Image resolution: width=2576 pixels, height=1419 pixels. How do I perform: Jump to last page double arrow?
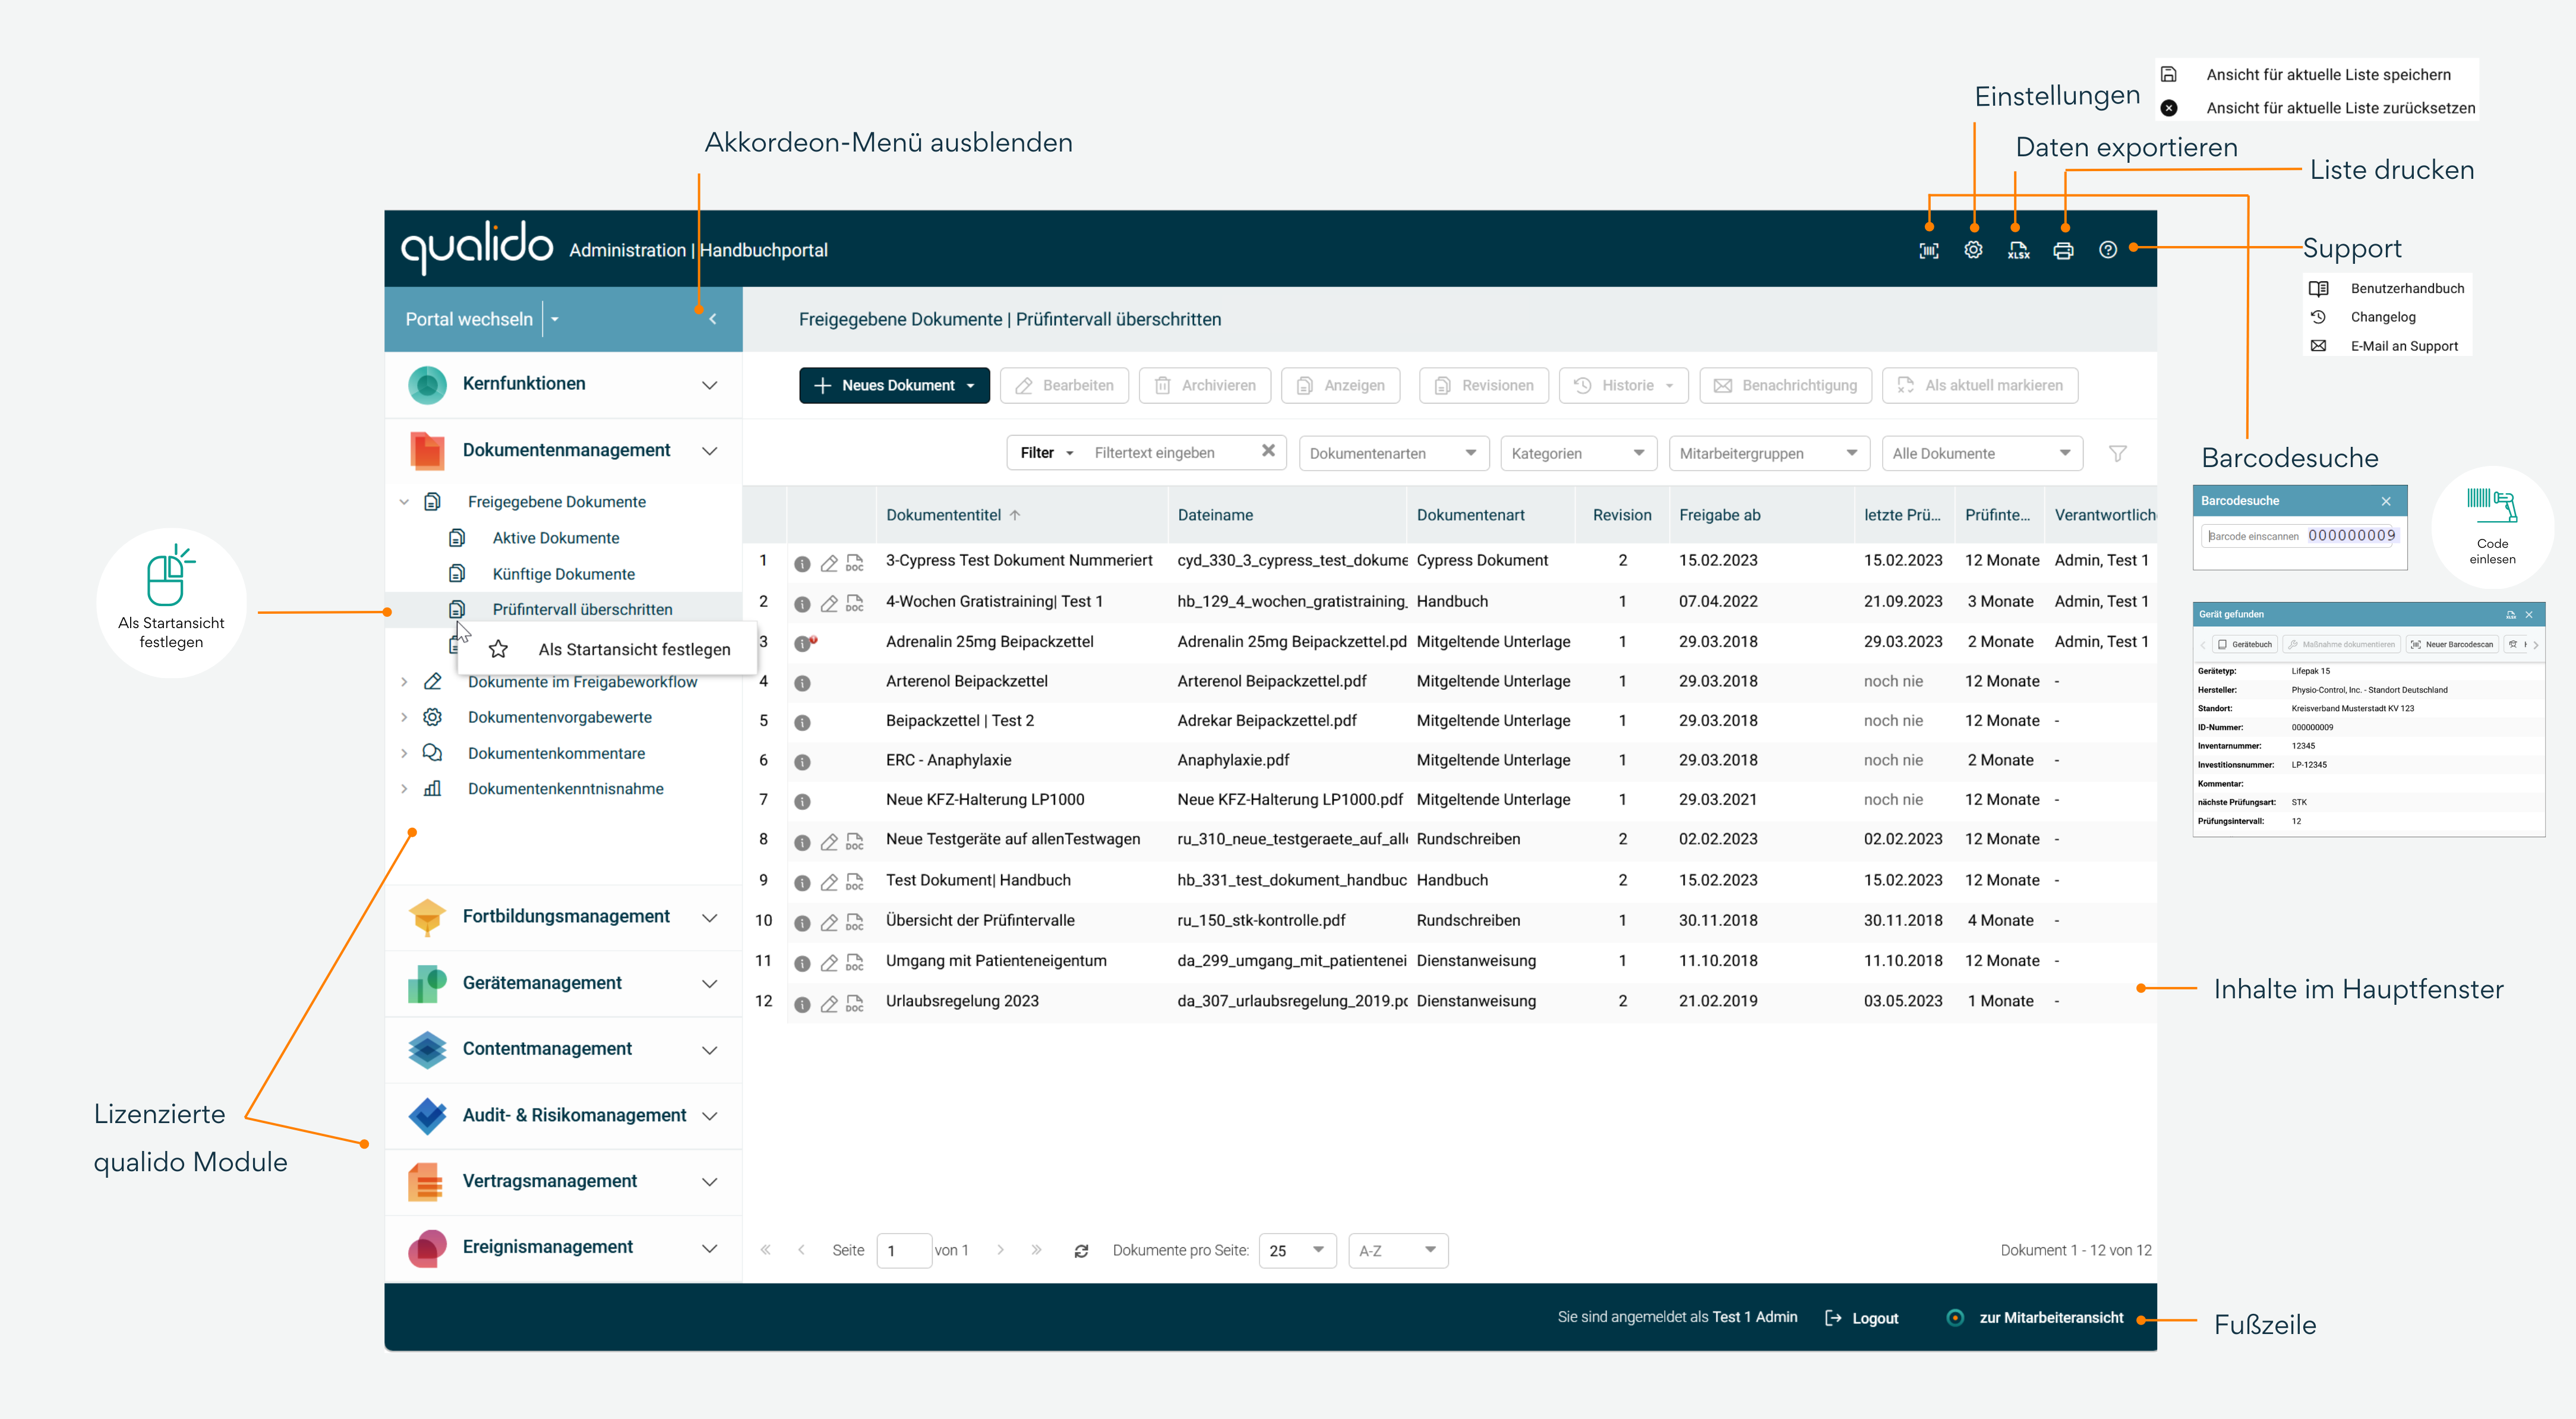(x=1036, y=1250)
